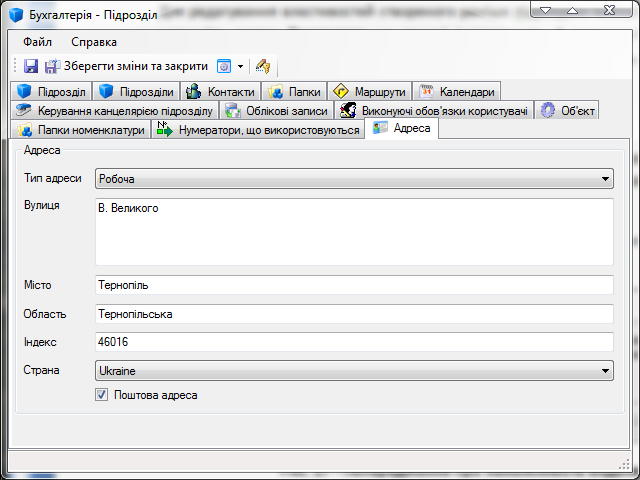
Task: Open the Облікові записи tab
Action: (276, 111)
